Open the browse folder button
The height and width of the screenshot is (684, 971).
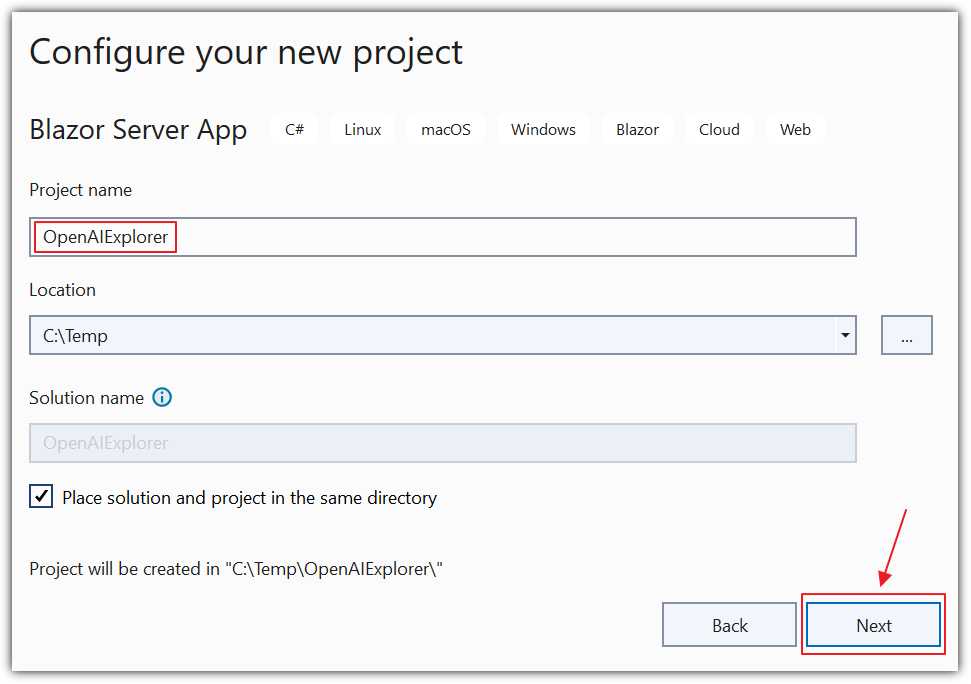click(x=906, y=335)
